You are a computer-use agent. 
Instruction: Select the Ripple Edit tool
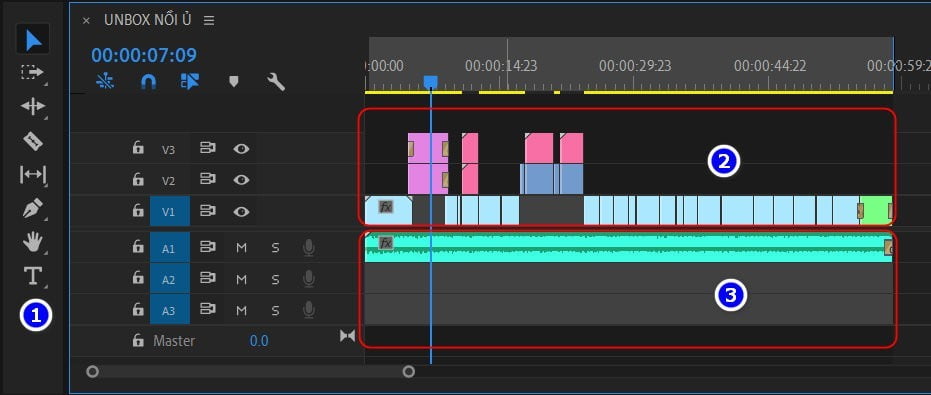click(33, 107)
